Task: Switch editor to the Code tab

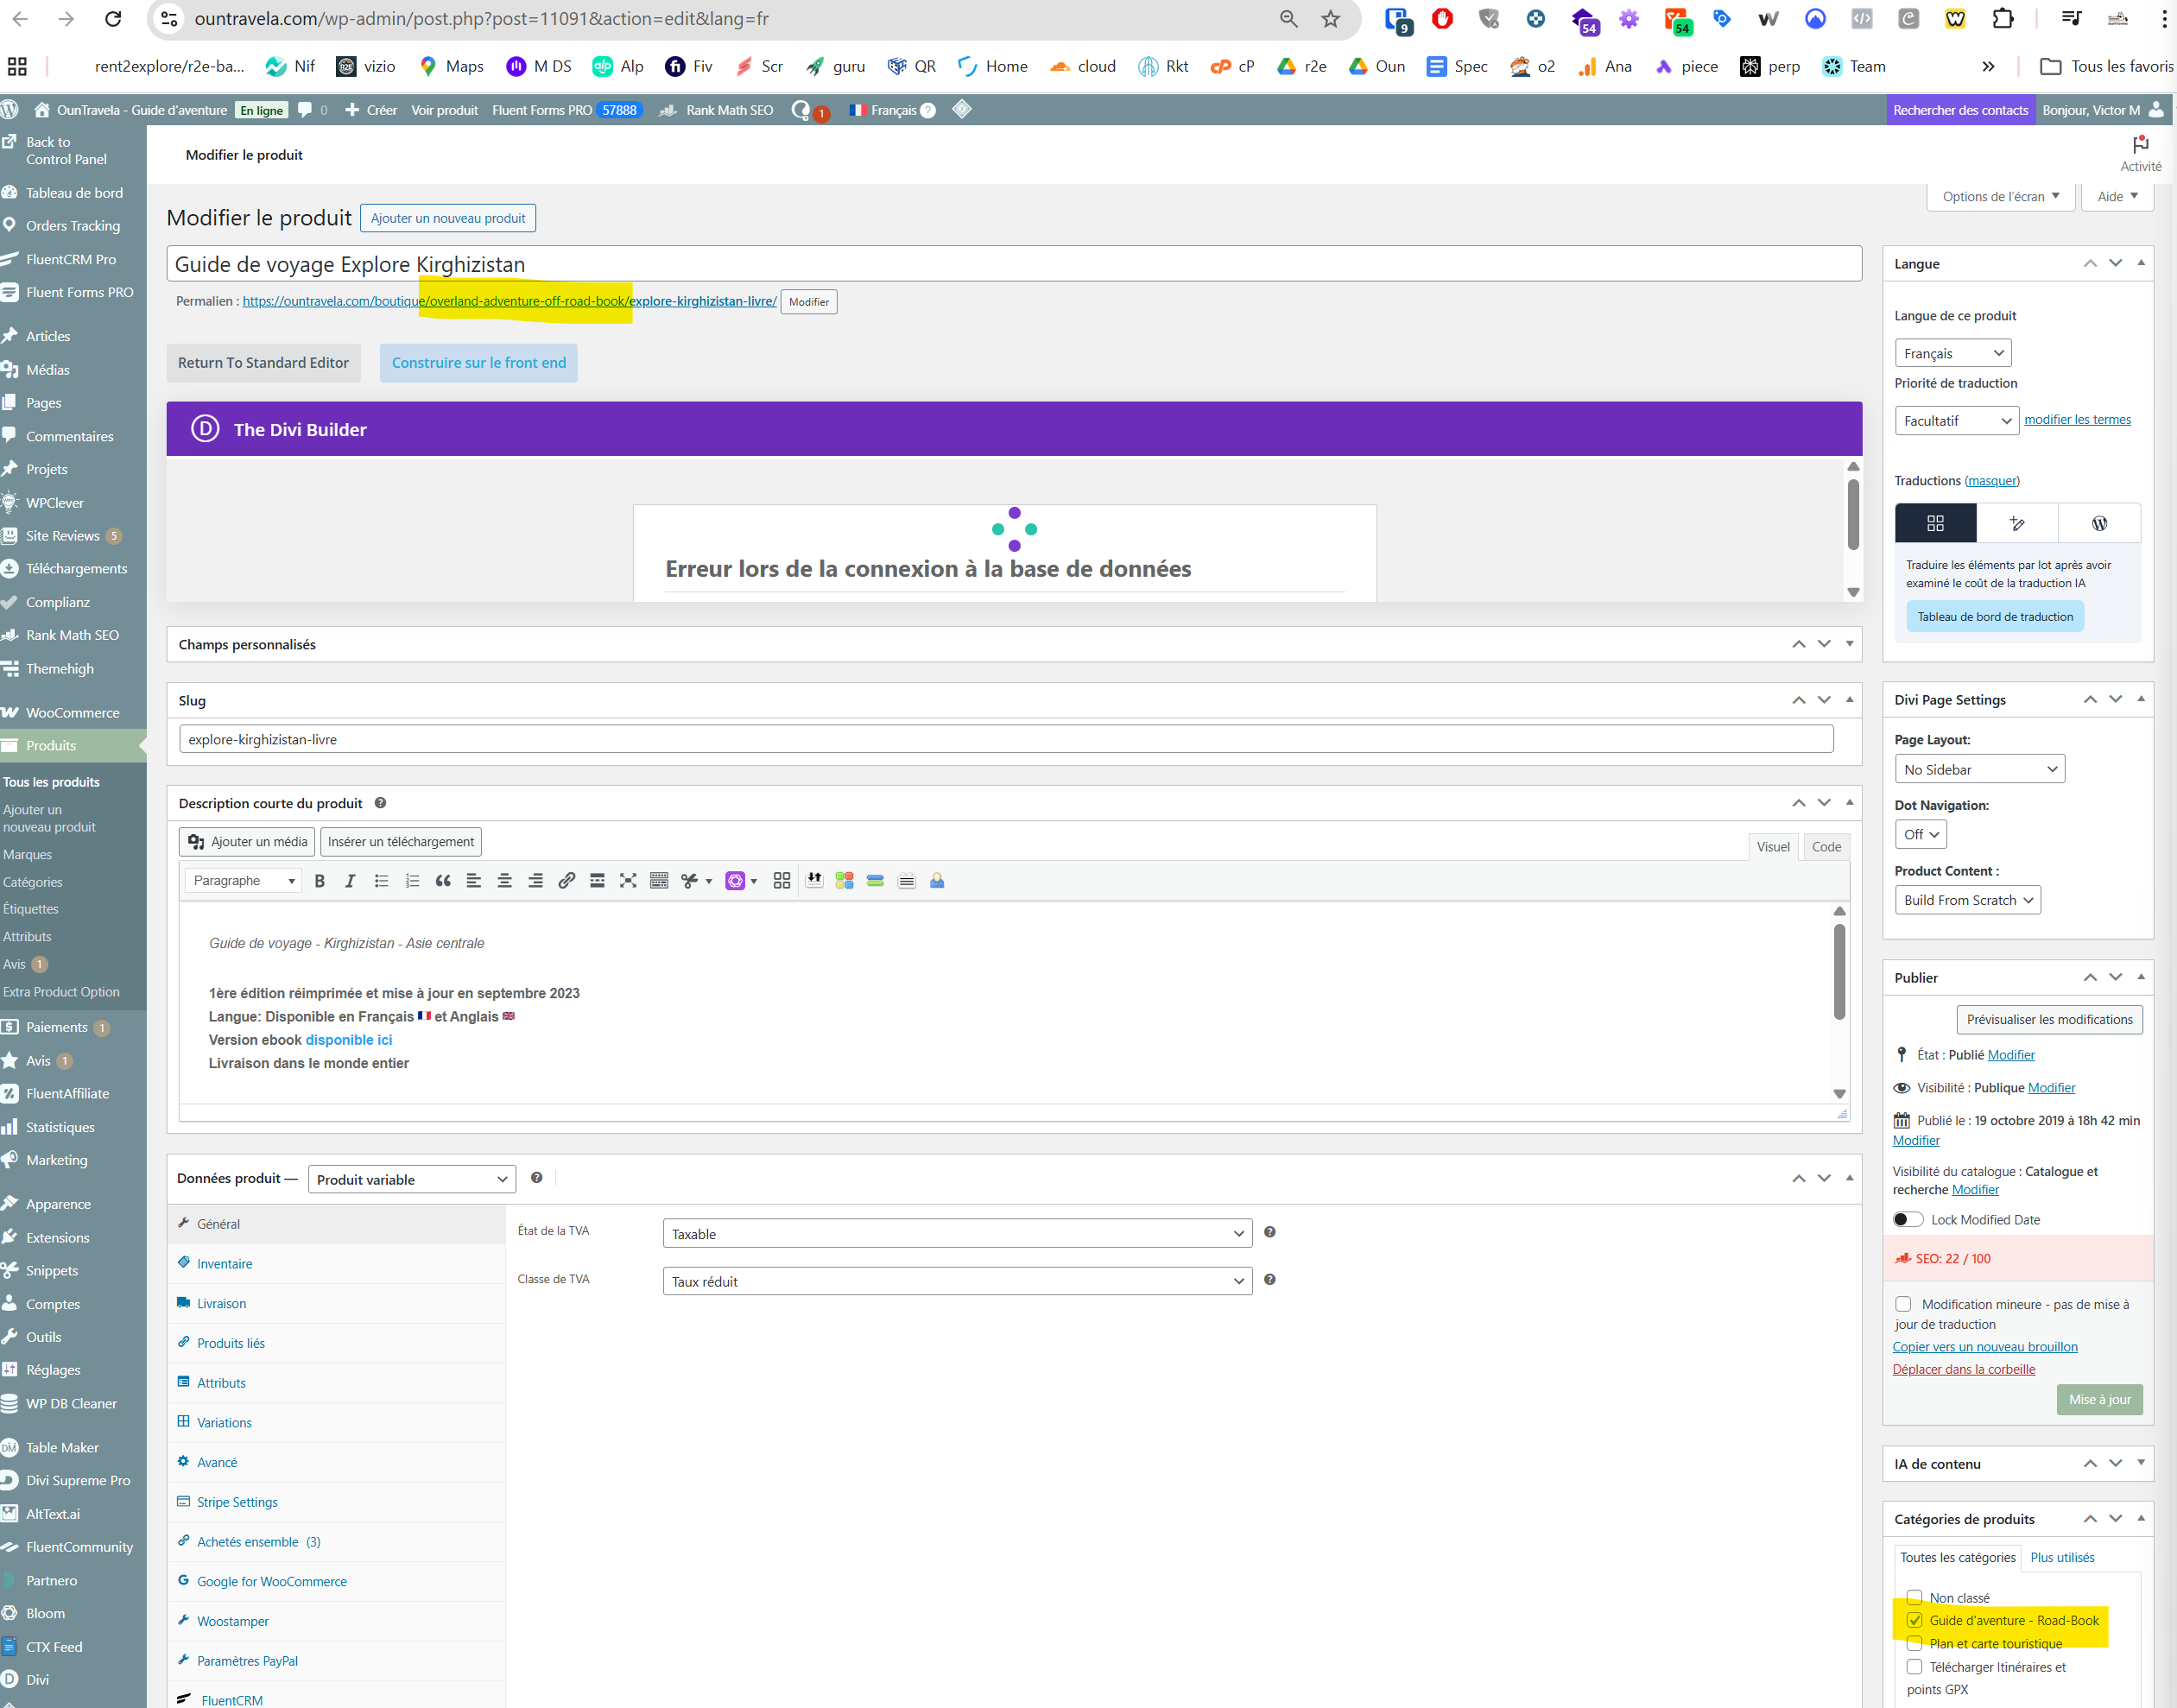Action: pyautogui.click(x=1826, y=846)
